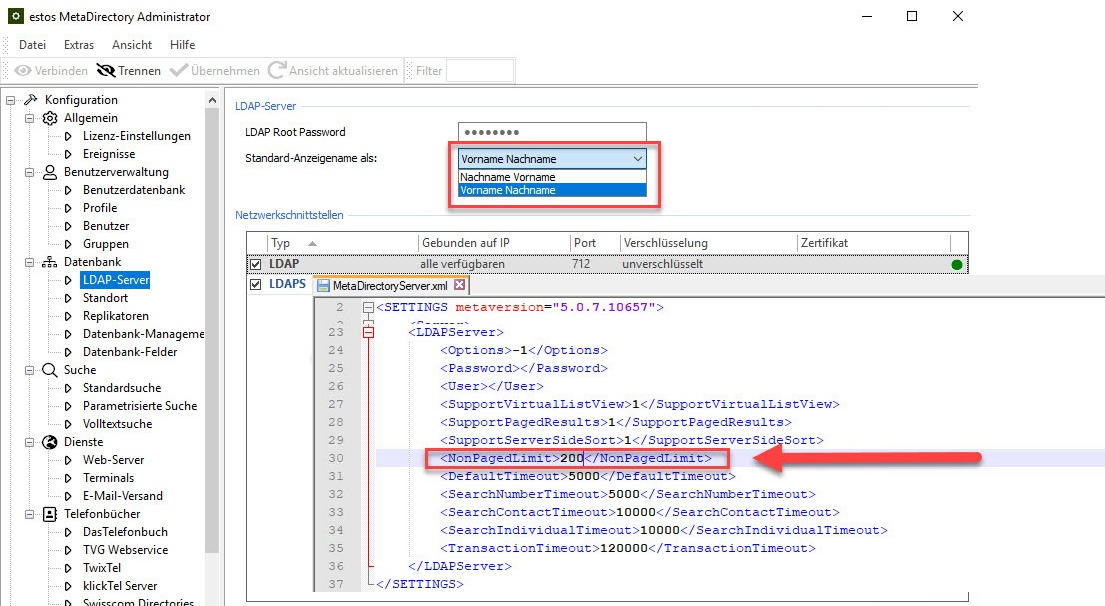
Task: Toggle the LDAP interface checkbox
Action: tap(256, 264)
